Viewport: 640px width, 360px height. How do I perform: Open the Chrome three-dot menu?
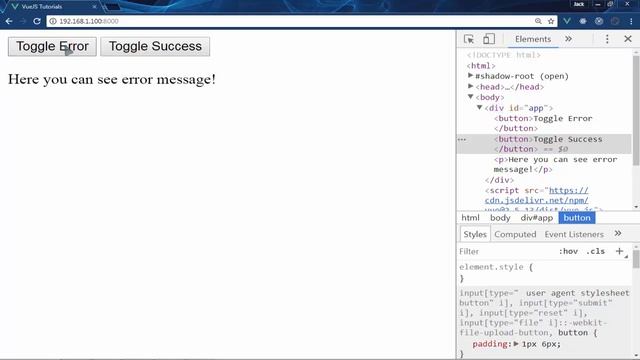(631, 21)
